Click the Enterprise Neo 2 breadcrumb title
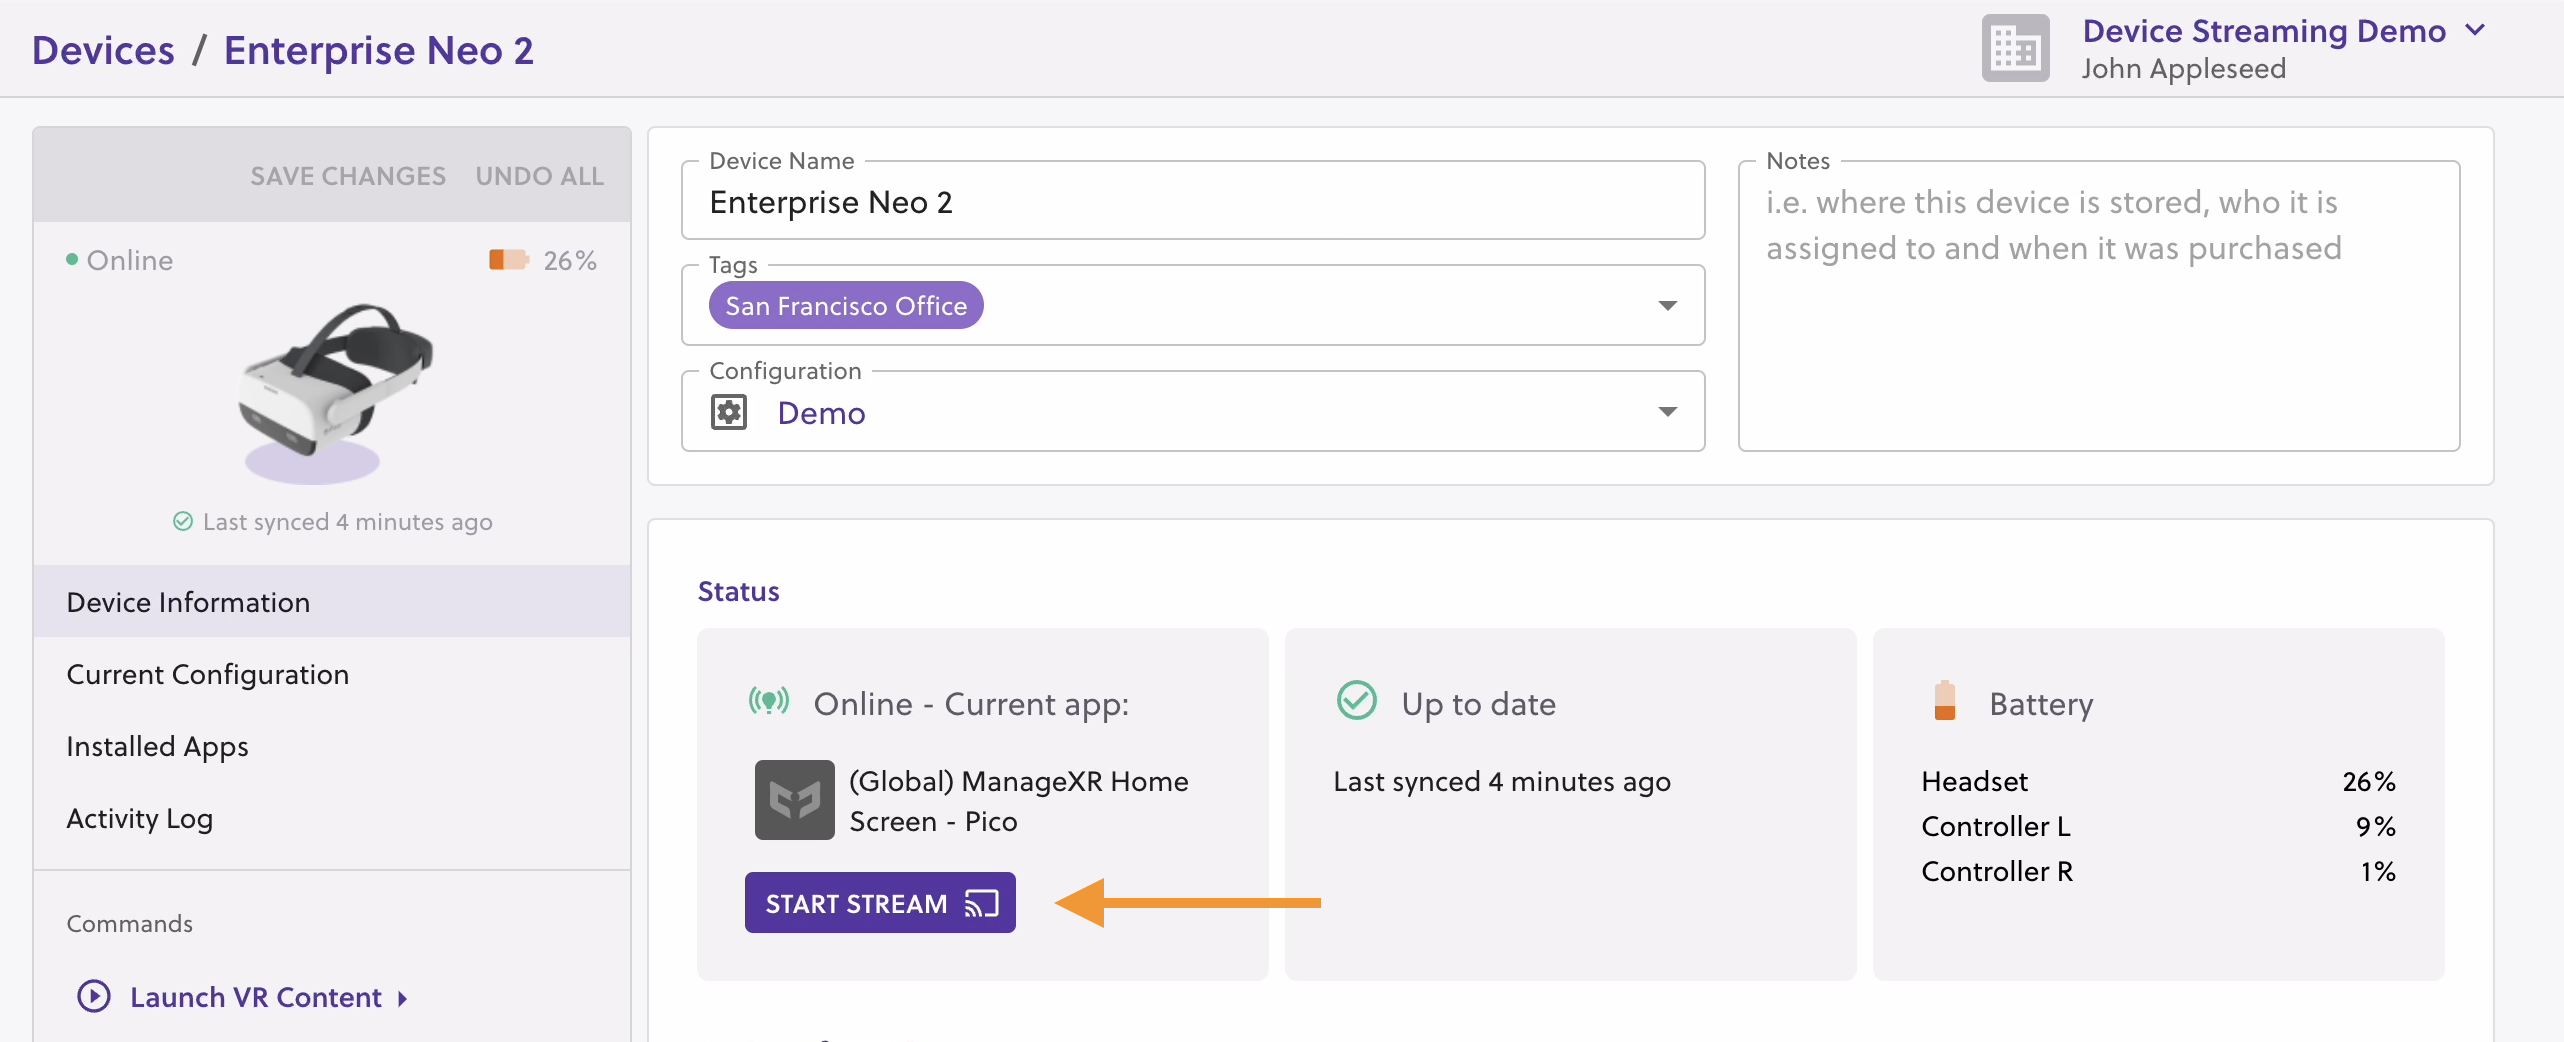2564x1042 pixels. click(378, 50)
